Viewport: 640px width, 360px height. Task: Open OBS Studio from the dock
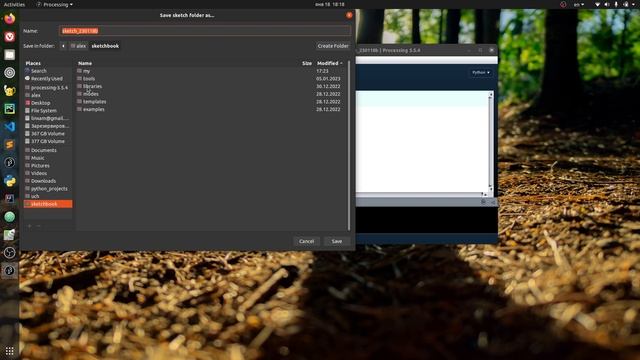click(x=9, y=252)
